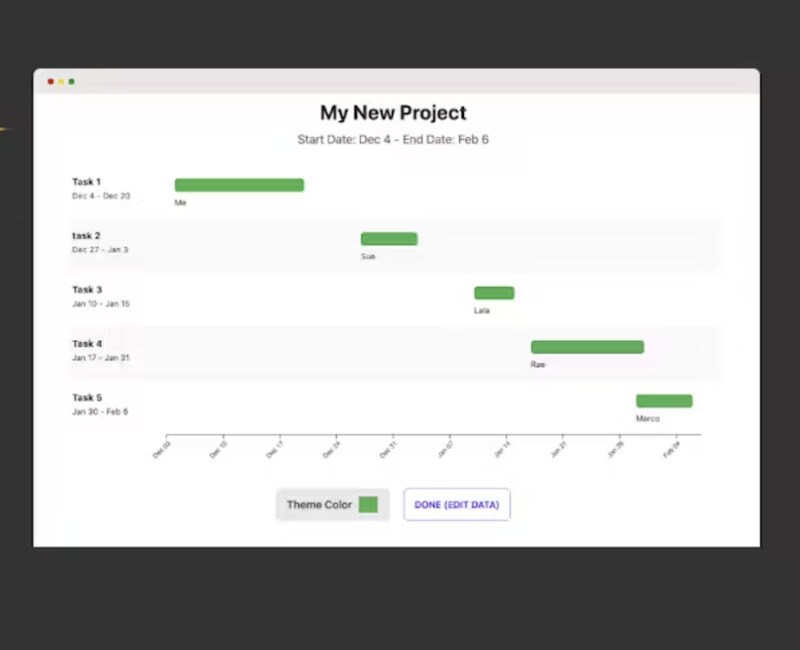Select the task 2 timeline bar
The width and height of the screenshot is (800, 650).
pyautogui.click(x=389, y=239)
